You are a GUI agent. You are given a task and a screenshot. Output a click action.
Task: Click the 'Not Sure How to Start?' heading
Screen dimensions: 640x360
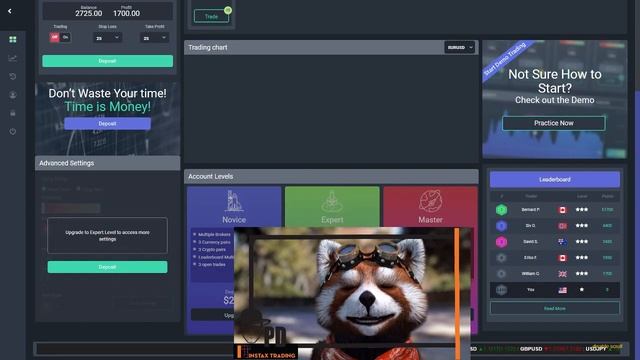coord(555,81)
